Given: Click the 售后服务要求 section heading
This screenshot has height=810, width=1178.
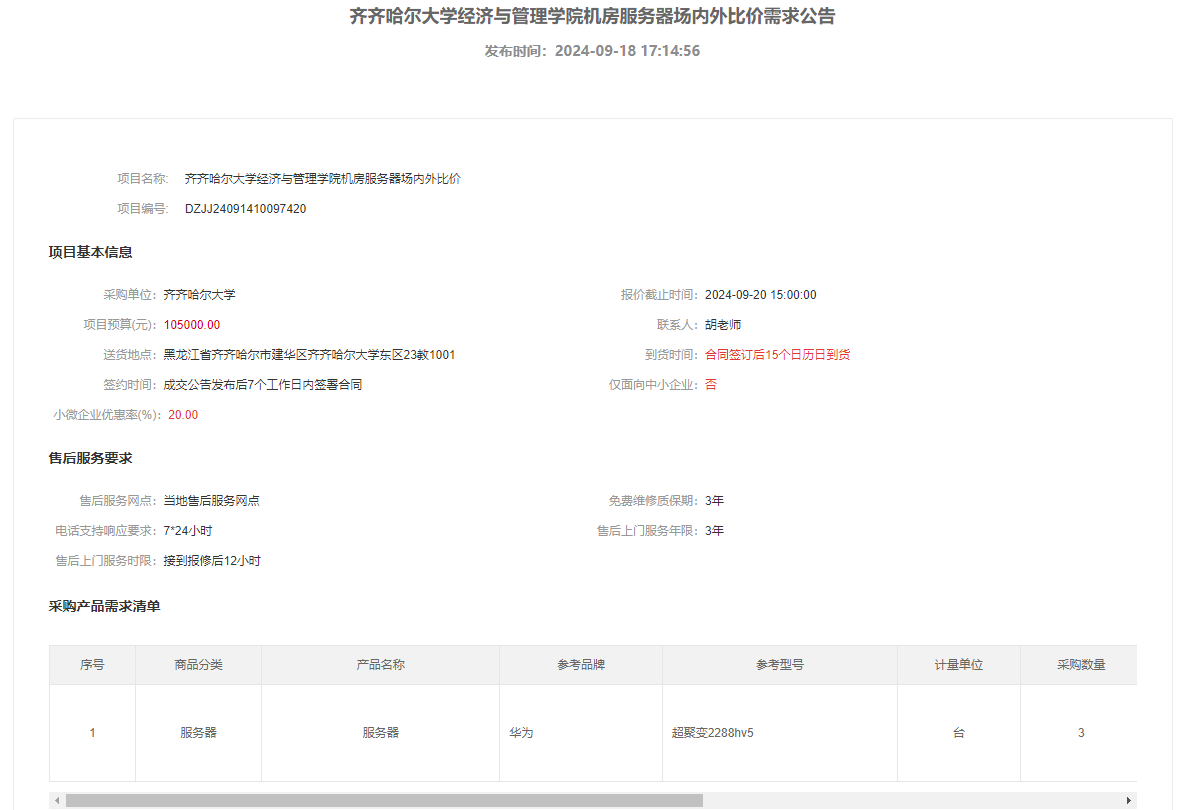Looking at the screenshot, I should click(x=90, y=458).
